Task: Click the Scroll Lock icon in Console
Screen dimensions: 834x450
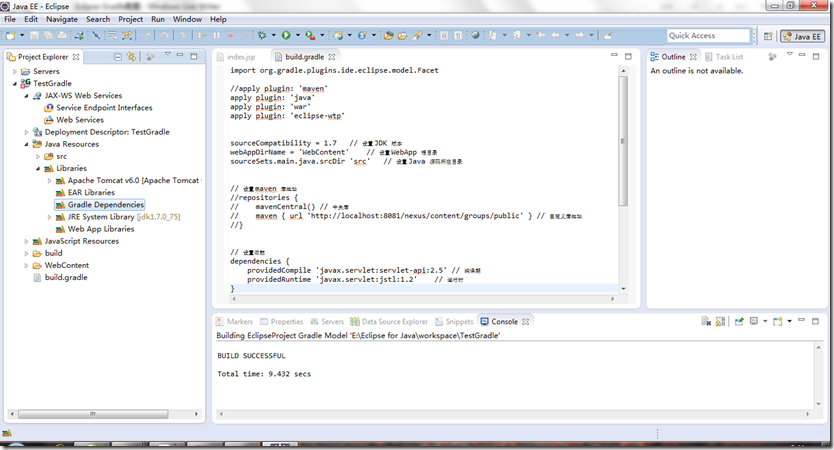Action: click(x=720, y=321)
